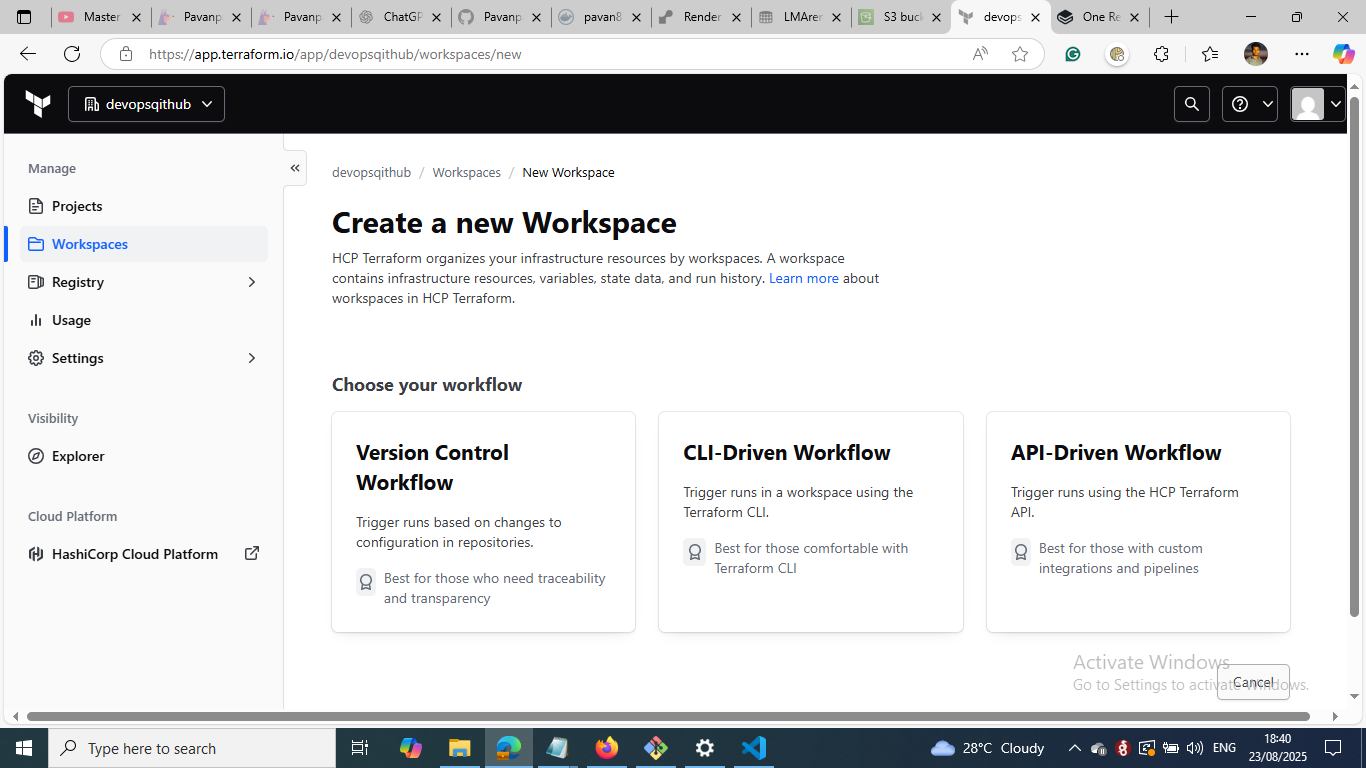Expand the Settings sidebar section

click(251, 358)
